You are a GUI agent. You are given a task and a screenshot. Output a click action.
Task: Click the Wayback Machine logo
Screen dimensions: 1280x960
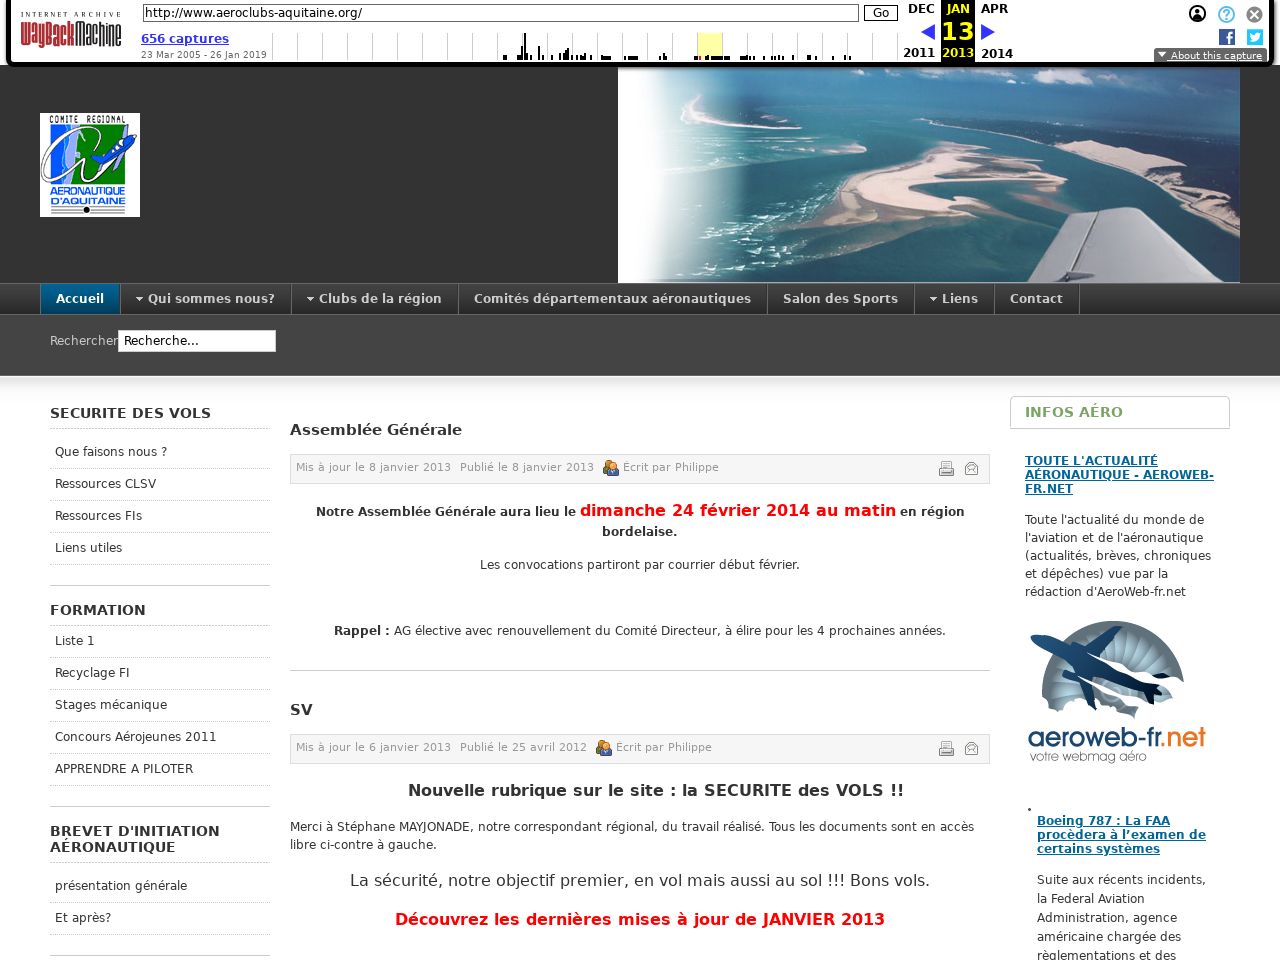(70, 32)
